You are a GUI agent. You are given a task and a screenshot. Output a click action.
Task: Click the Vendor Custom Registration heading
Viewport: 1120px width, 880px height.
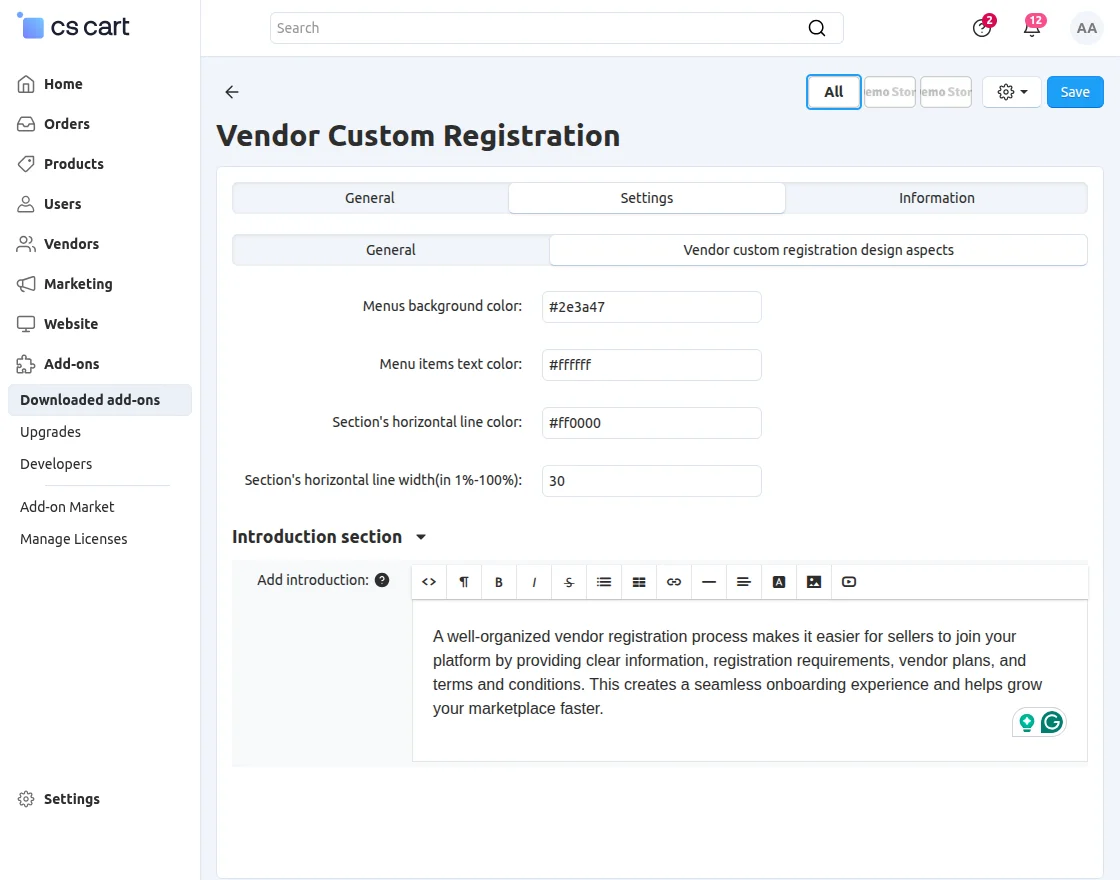[x=418, y=136]
